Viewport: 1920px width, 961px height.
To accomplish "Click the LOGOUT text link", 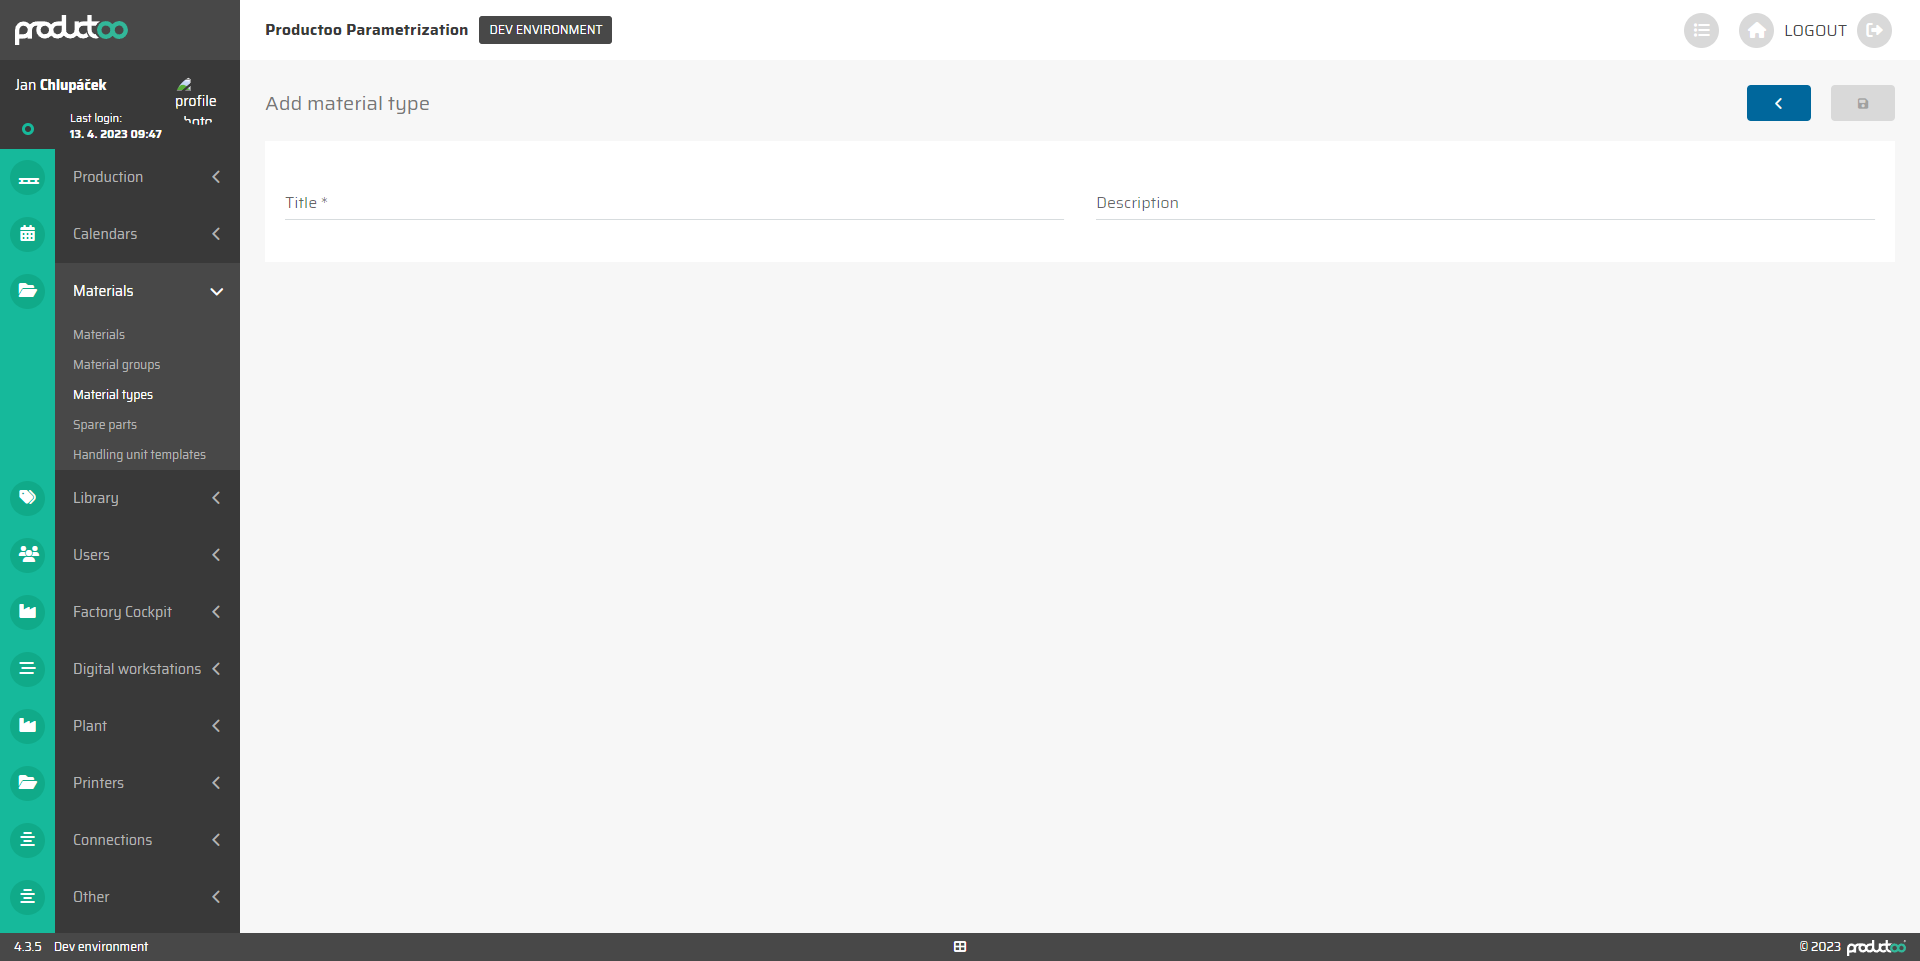I will 1815,31.
